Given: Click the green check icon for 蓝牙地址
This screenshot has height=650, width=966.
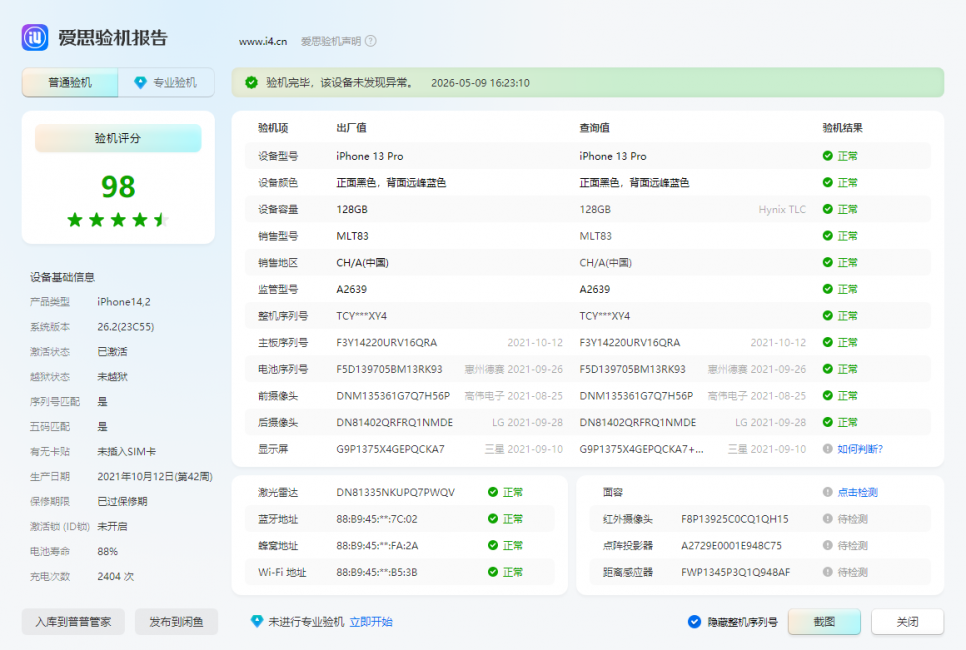Looking at the screenshot, I should (493, 519).
